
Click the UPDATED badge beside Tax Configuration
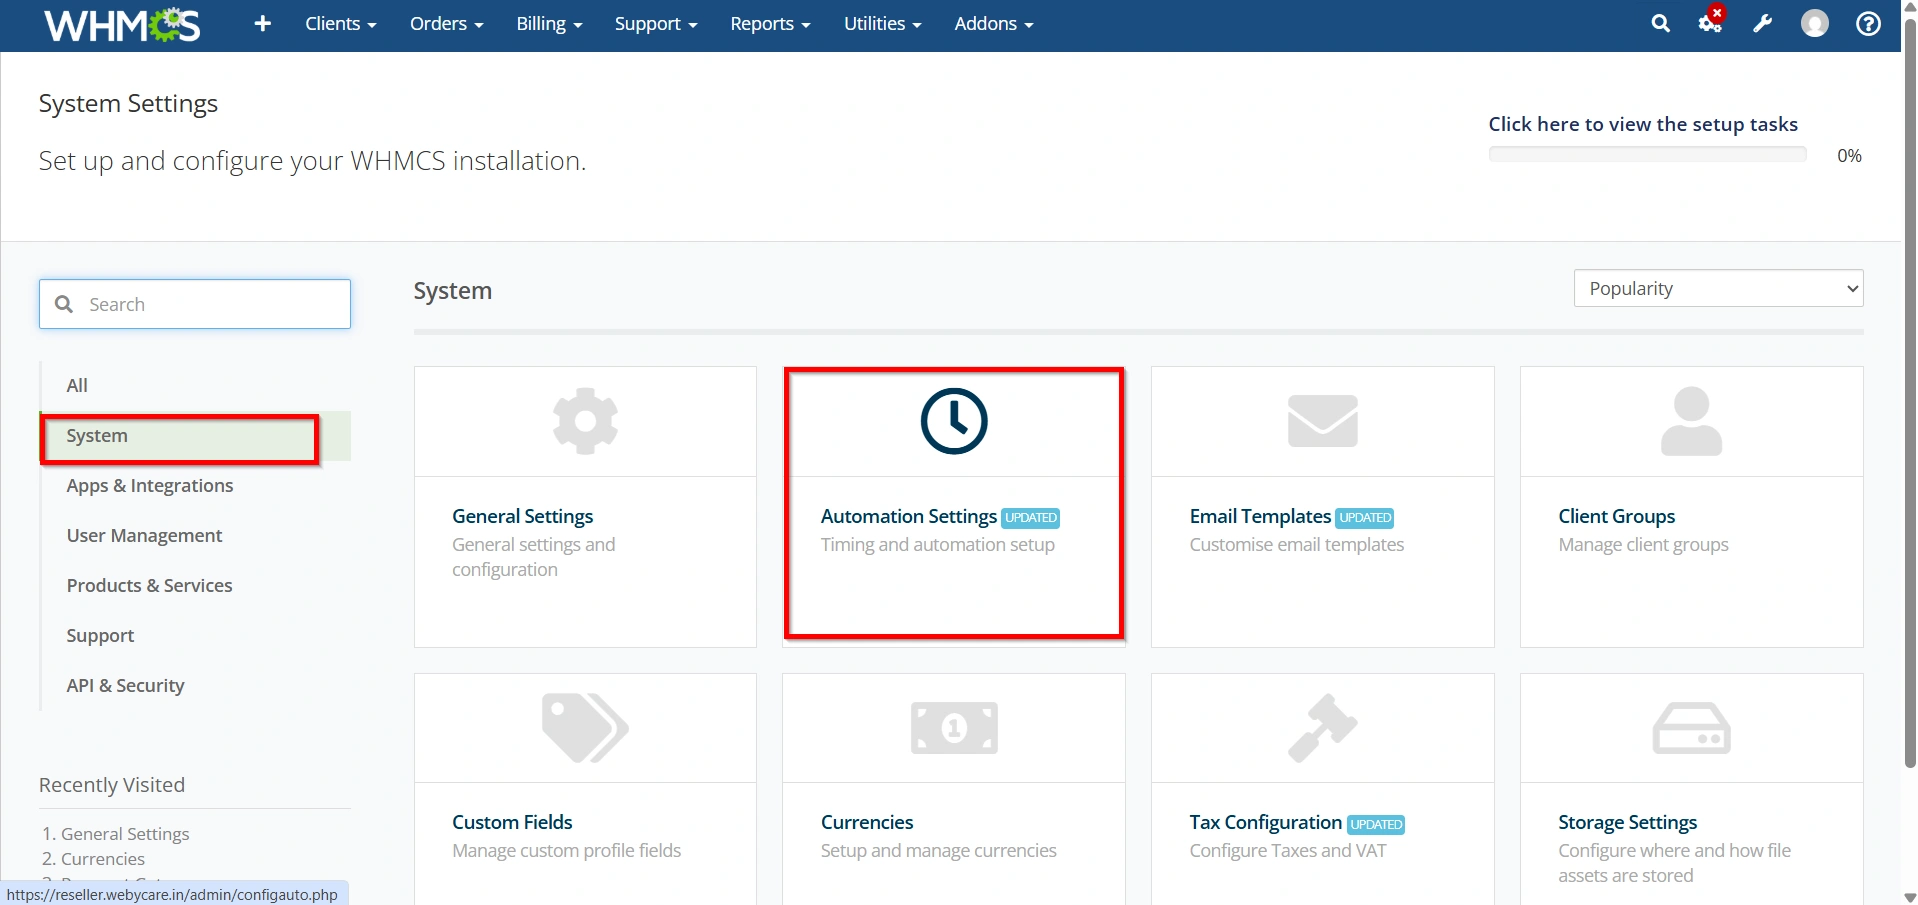coord(1376,825)
